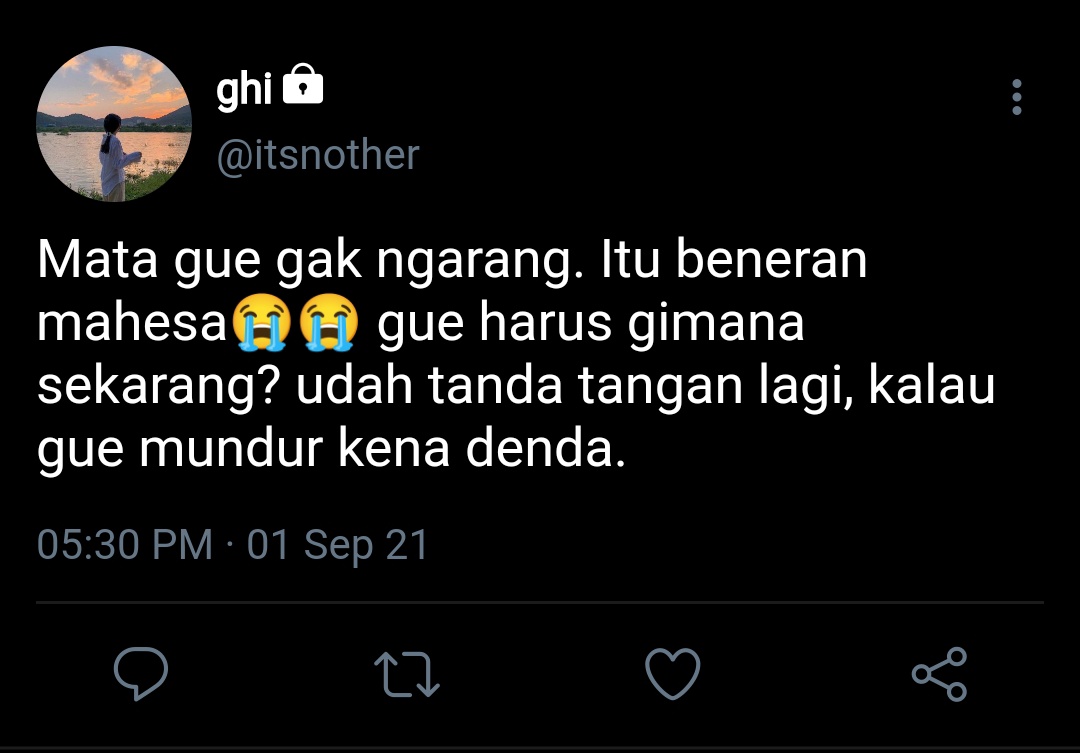Click the phrase Itu beneran

pyautogui.click(x=734, y=259)
